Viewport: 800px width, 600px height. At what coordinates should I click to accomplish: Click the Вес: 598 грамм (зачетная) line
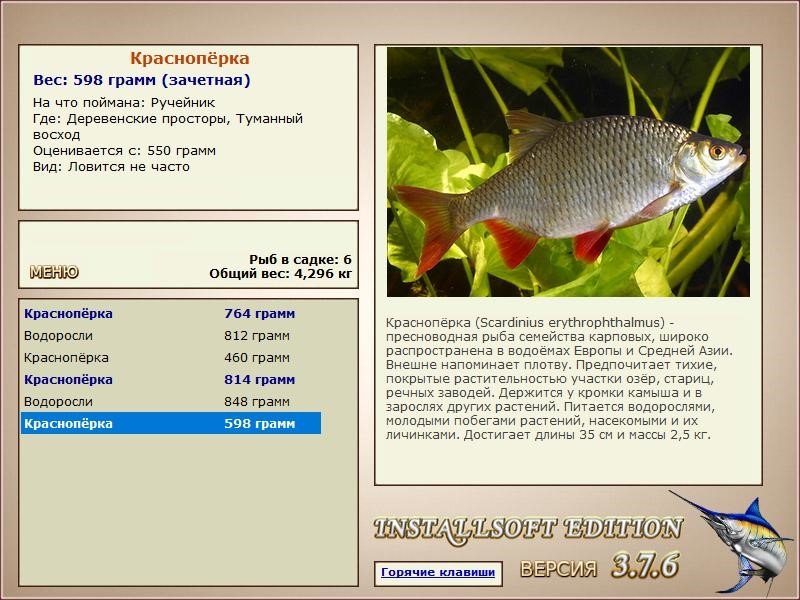point(142,81)
